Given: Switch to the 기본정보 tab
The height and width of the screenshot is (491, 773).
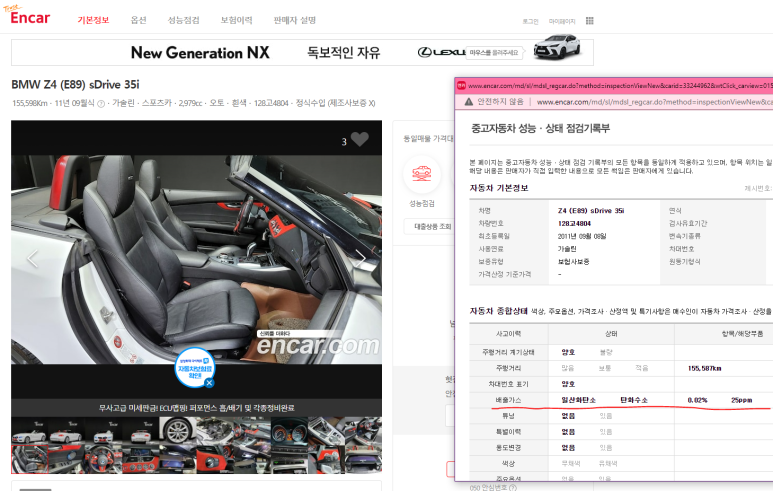Looking at the screenshot, I should 93,20.
